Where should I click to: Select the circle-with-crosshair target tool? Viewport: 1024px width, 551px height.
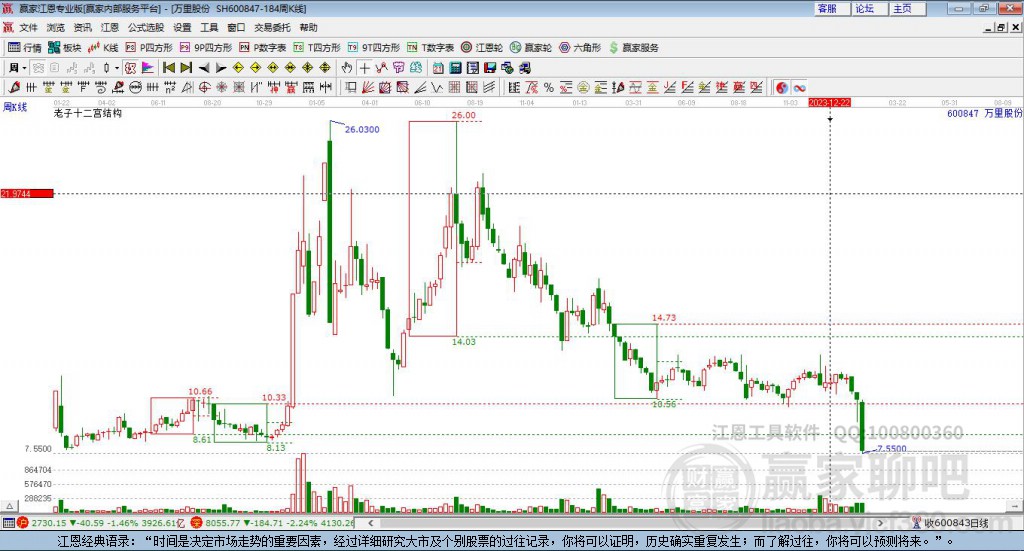pos(204,87)
